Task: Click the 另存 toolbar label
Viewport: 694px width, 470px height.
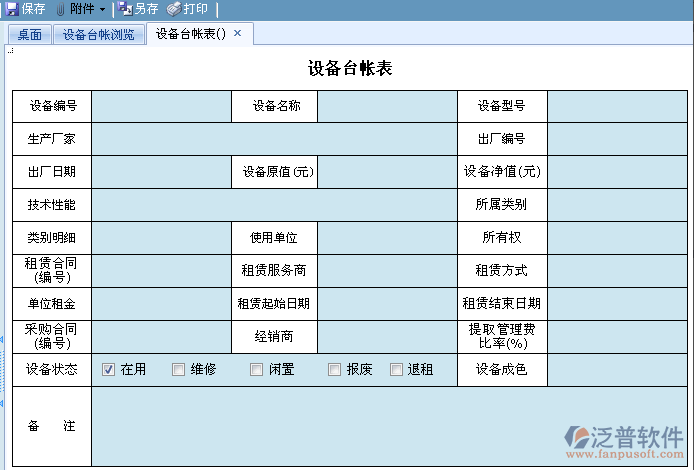Action: point(147,8)
